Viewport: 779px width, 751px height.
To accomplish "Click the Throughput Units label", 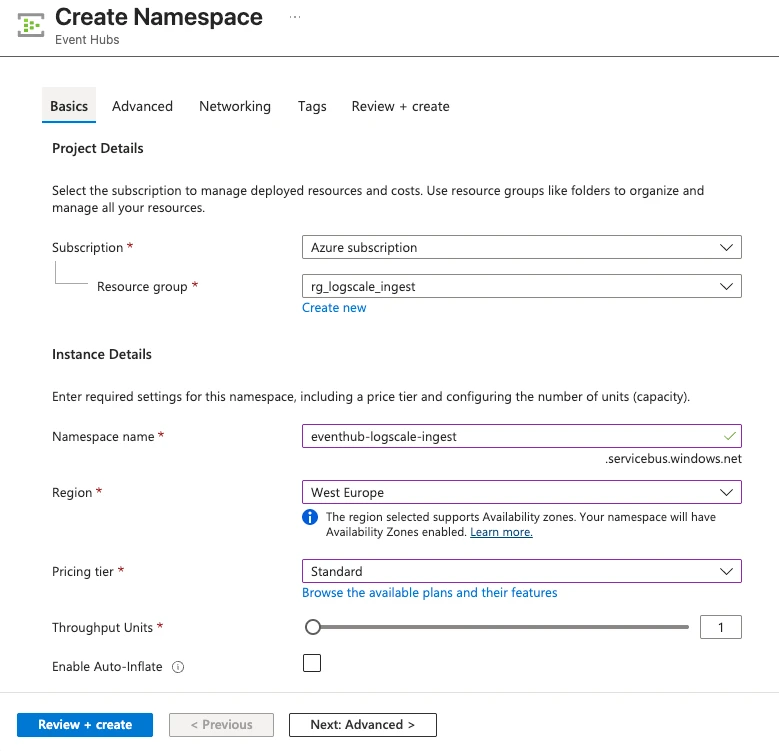I will 102,628.
